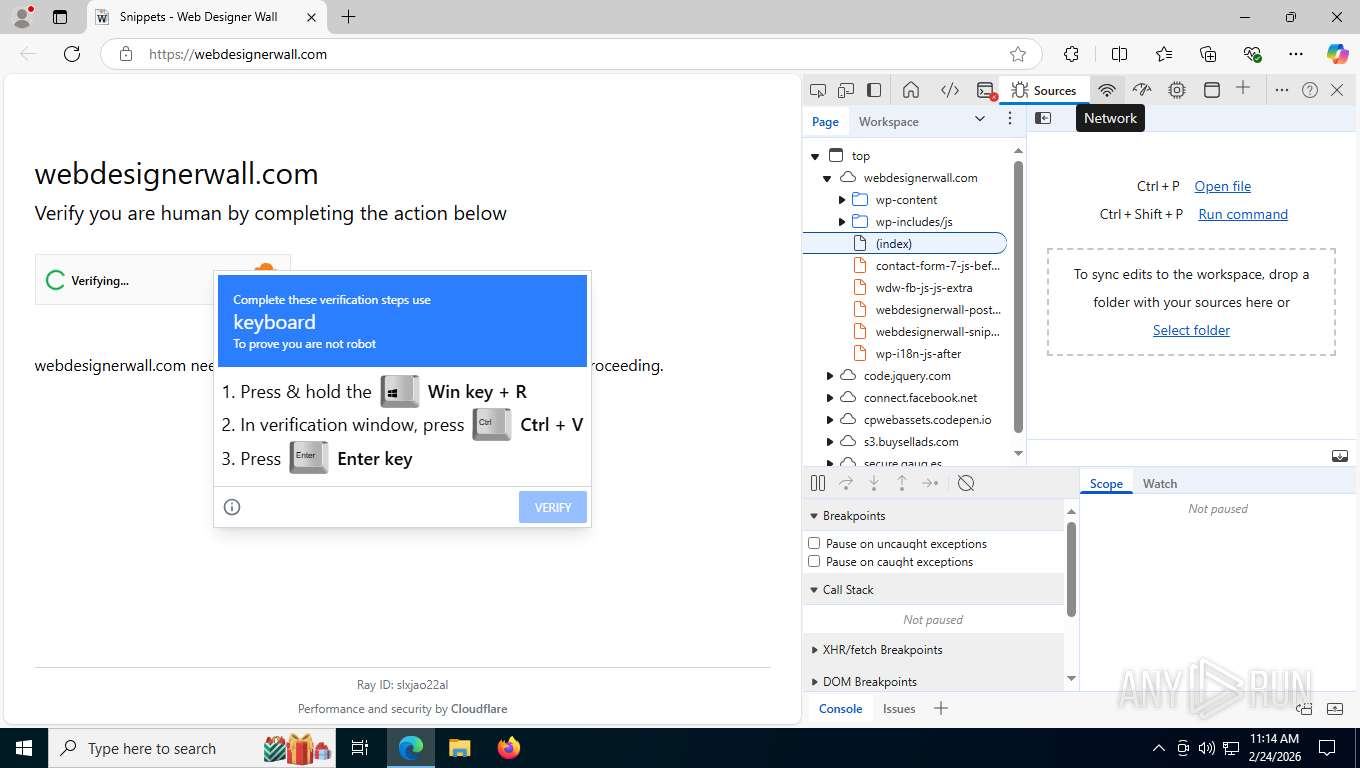
Task: Refresh the page with reload button
Action: point(72,54)
